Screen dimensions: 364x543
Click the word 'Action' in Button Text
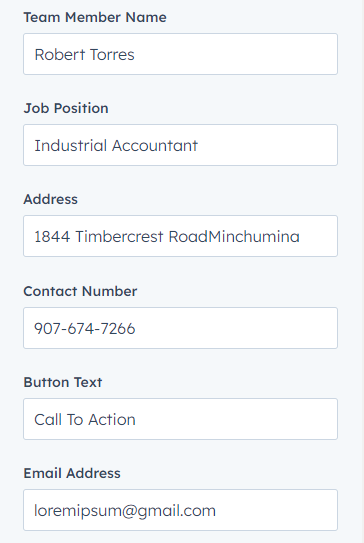pyautogui.click(x=112, y=419)
